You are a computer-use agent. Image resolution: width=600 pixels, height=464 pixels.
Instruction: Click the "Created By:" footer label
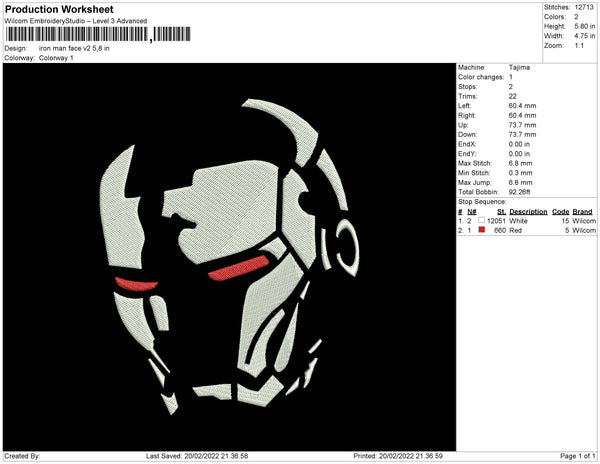click(x=22, y=456)
